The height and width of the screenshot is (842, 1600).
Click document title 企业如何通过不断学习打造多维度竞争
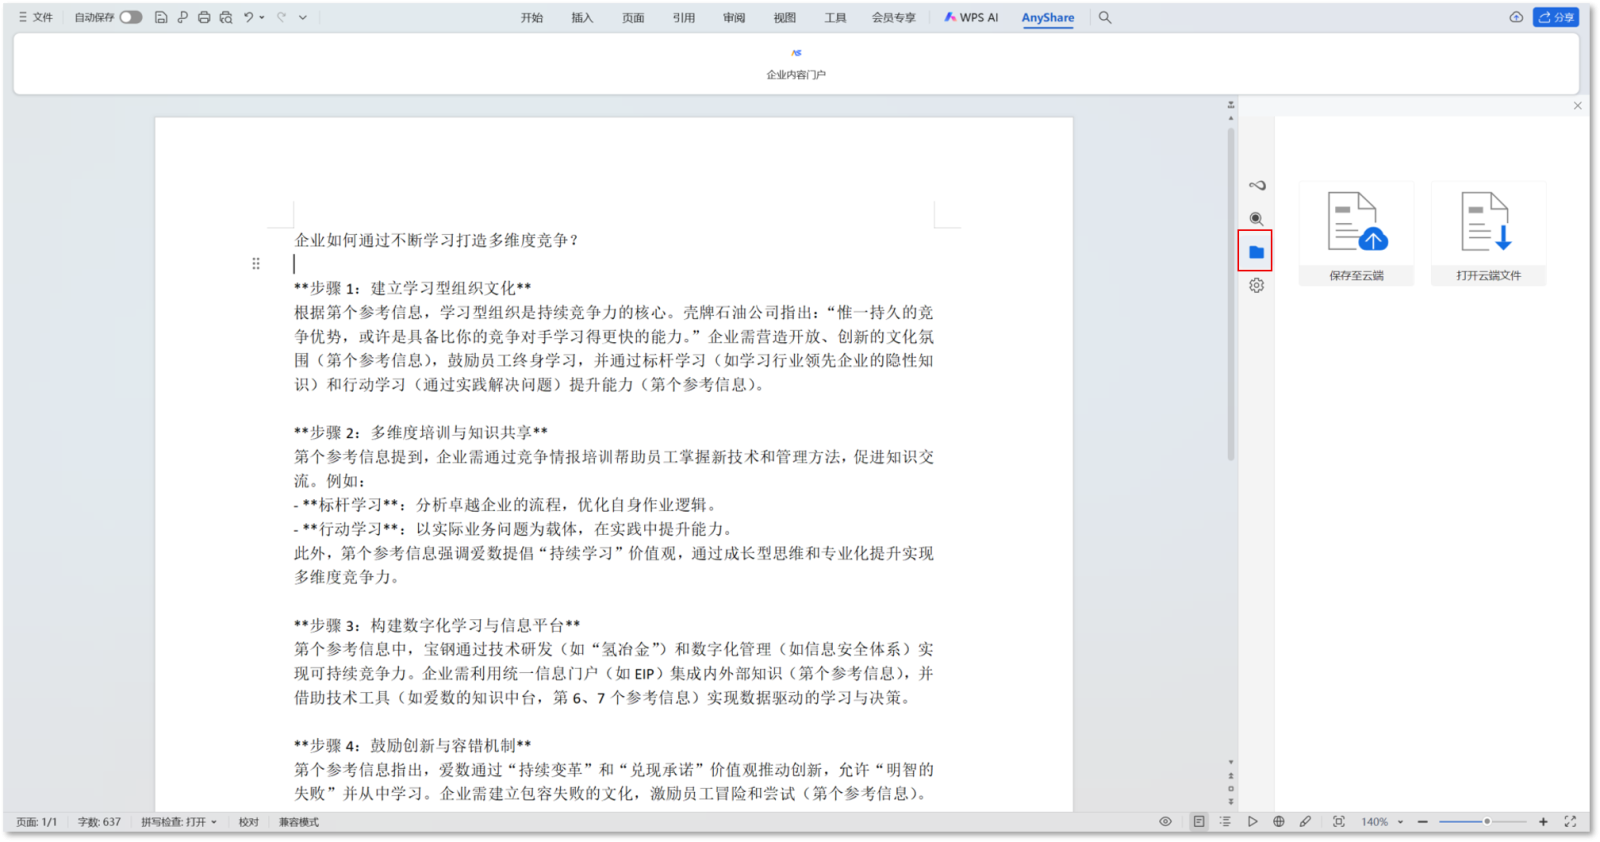pyautogui.click(x=436, y=240)
